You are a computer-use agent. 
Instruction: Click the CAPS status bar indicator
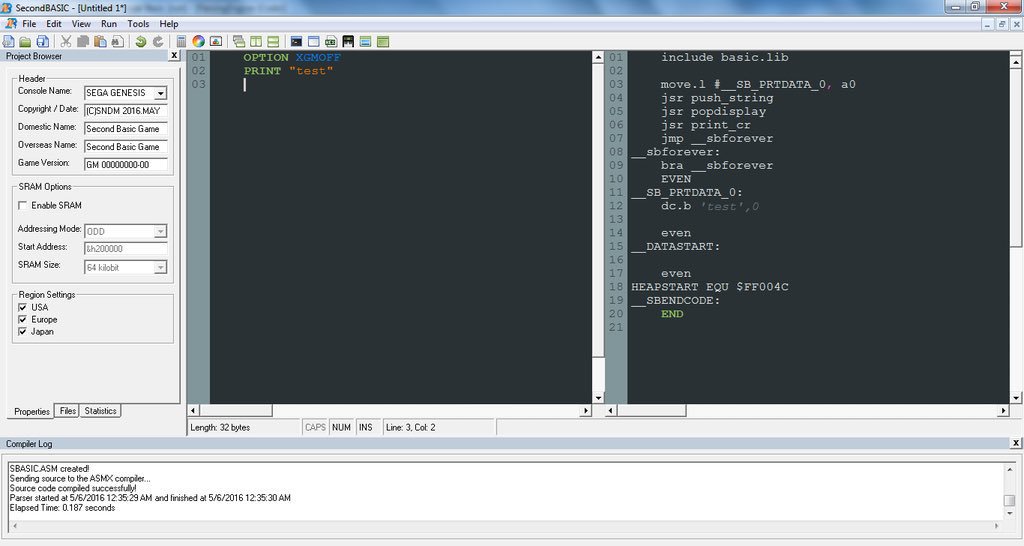tap(315, 427)
